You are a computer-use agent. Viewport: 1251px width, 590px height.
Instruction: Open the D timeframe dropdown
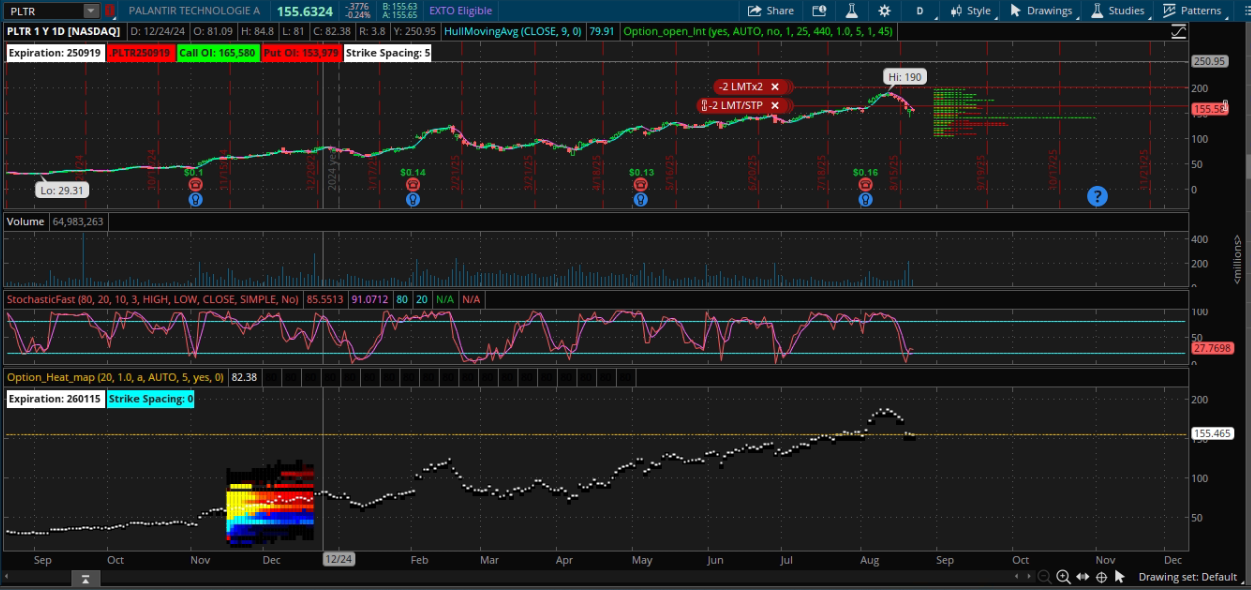pos(920,11)
